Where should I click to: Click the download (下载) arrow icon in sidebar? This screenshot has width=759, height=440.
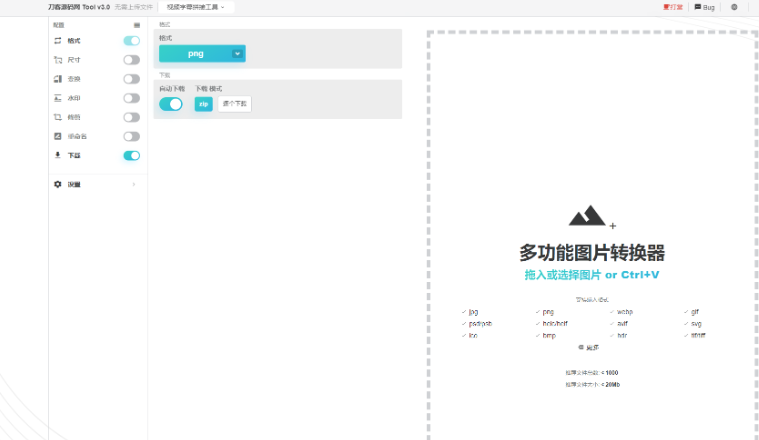click(x=58, y=155)
